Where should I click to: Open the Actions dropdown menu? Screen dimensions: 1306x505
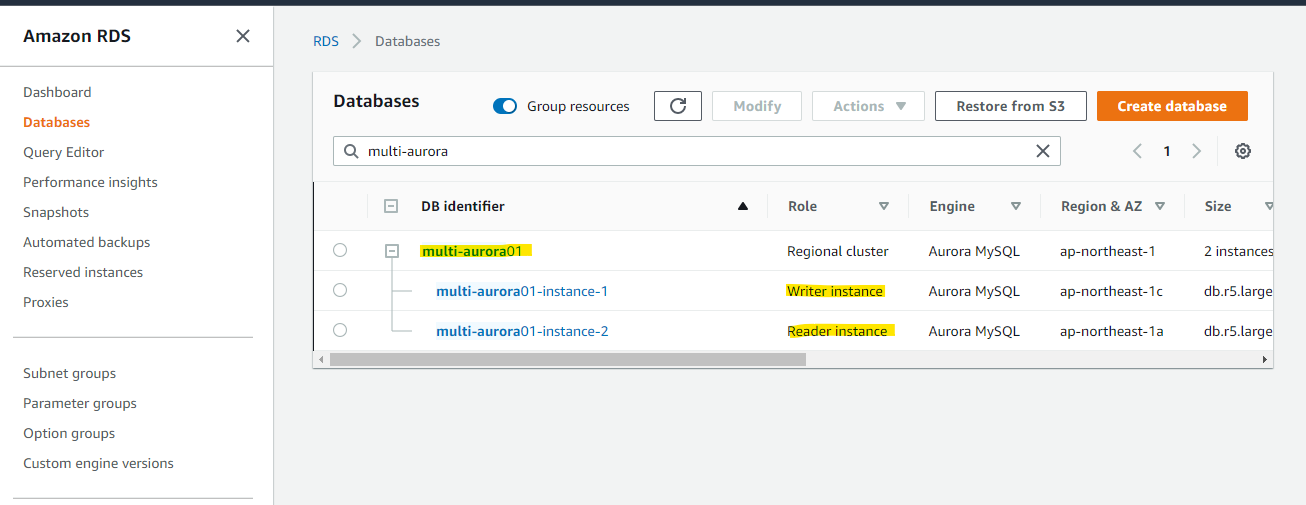(x=869, y=106)
